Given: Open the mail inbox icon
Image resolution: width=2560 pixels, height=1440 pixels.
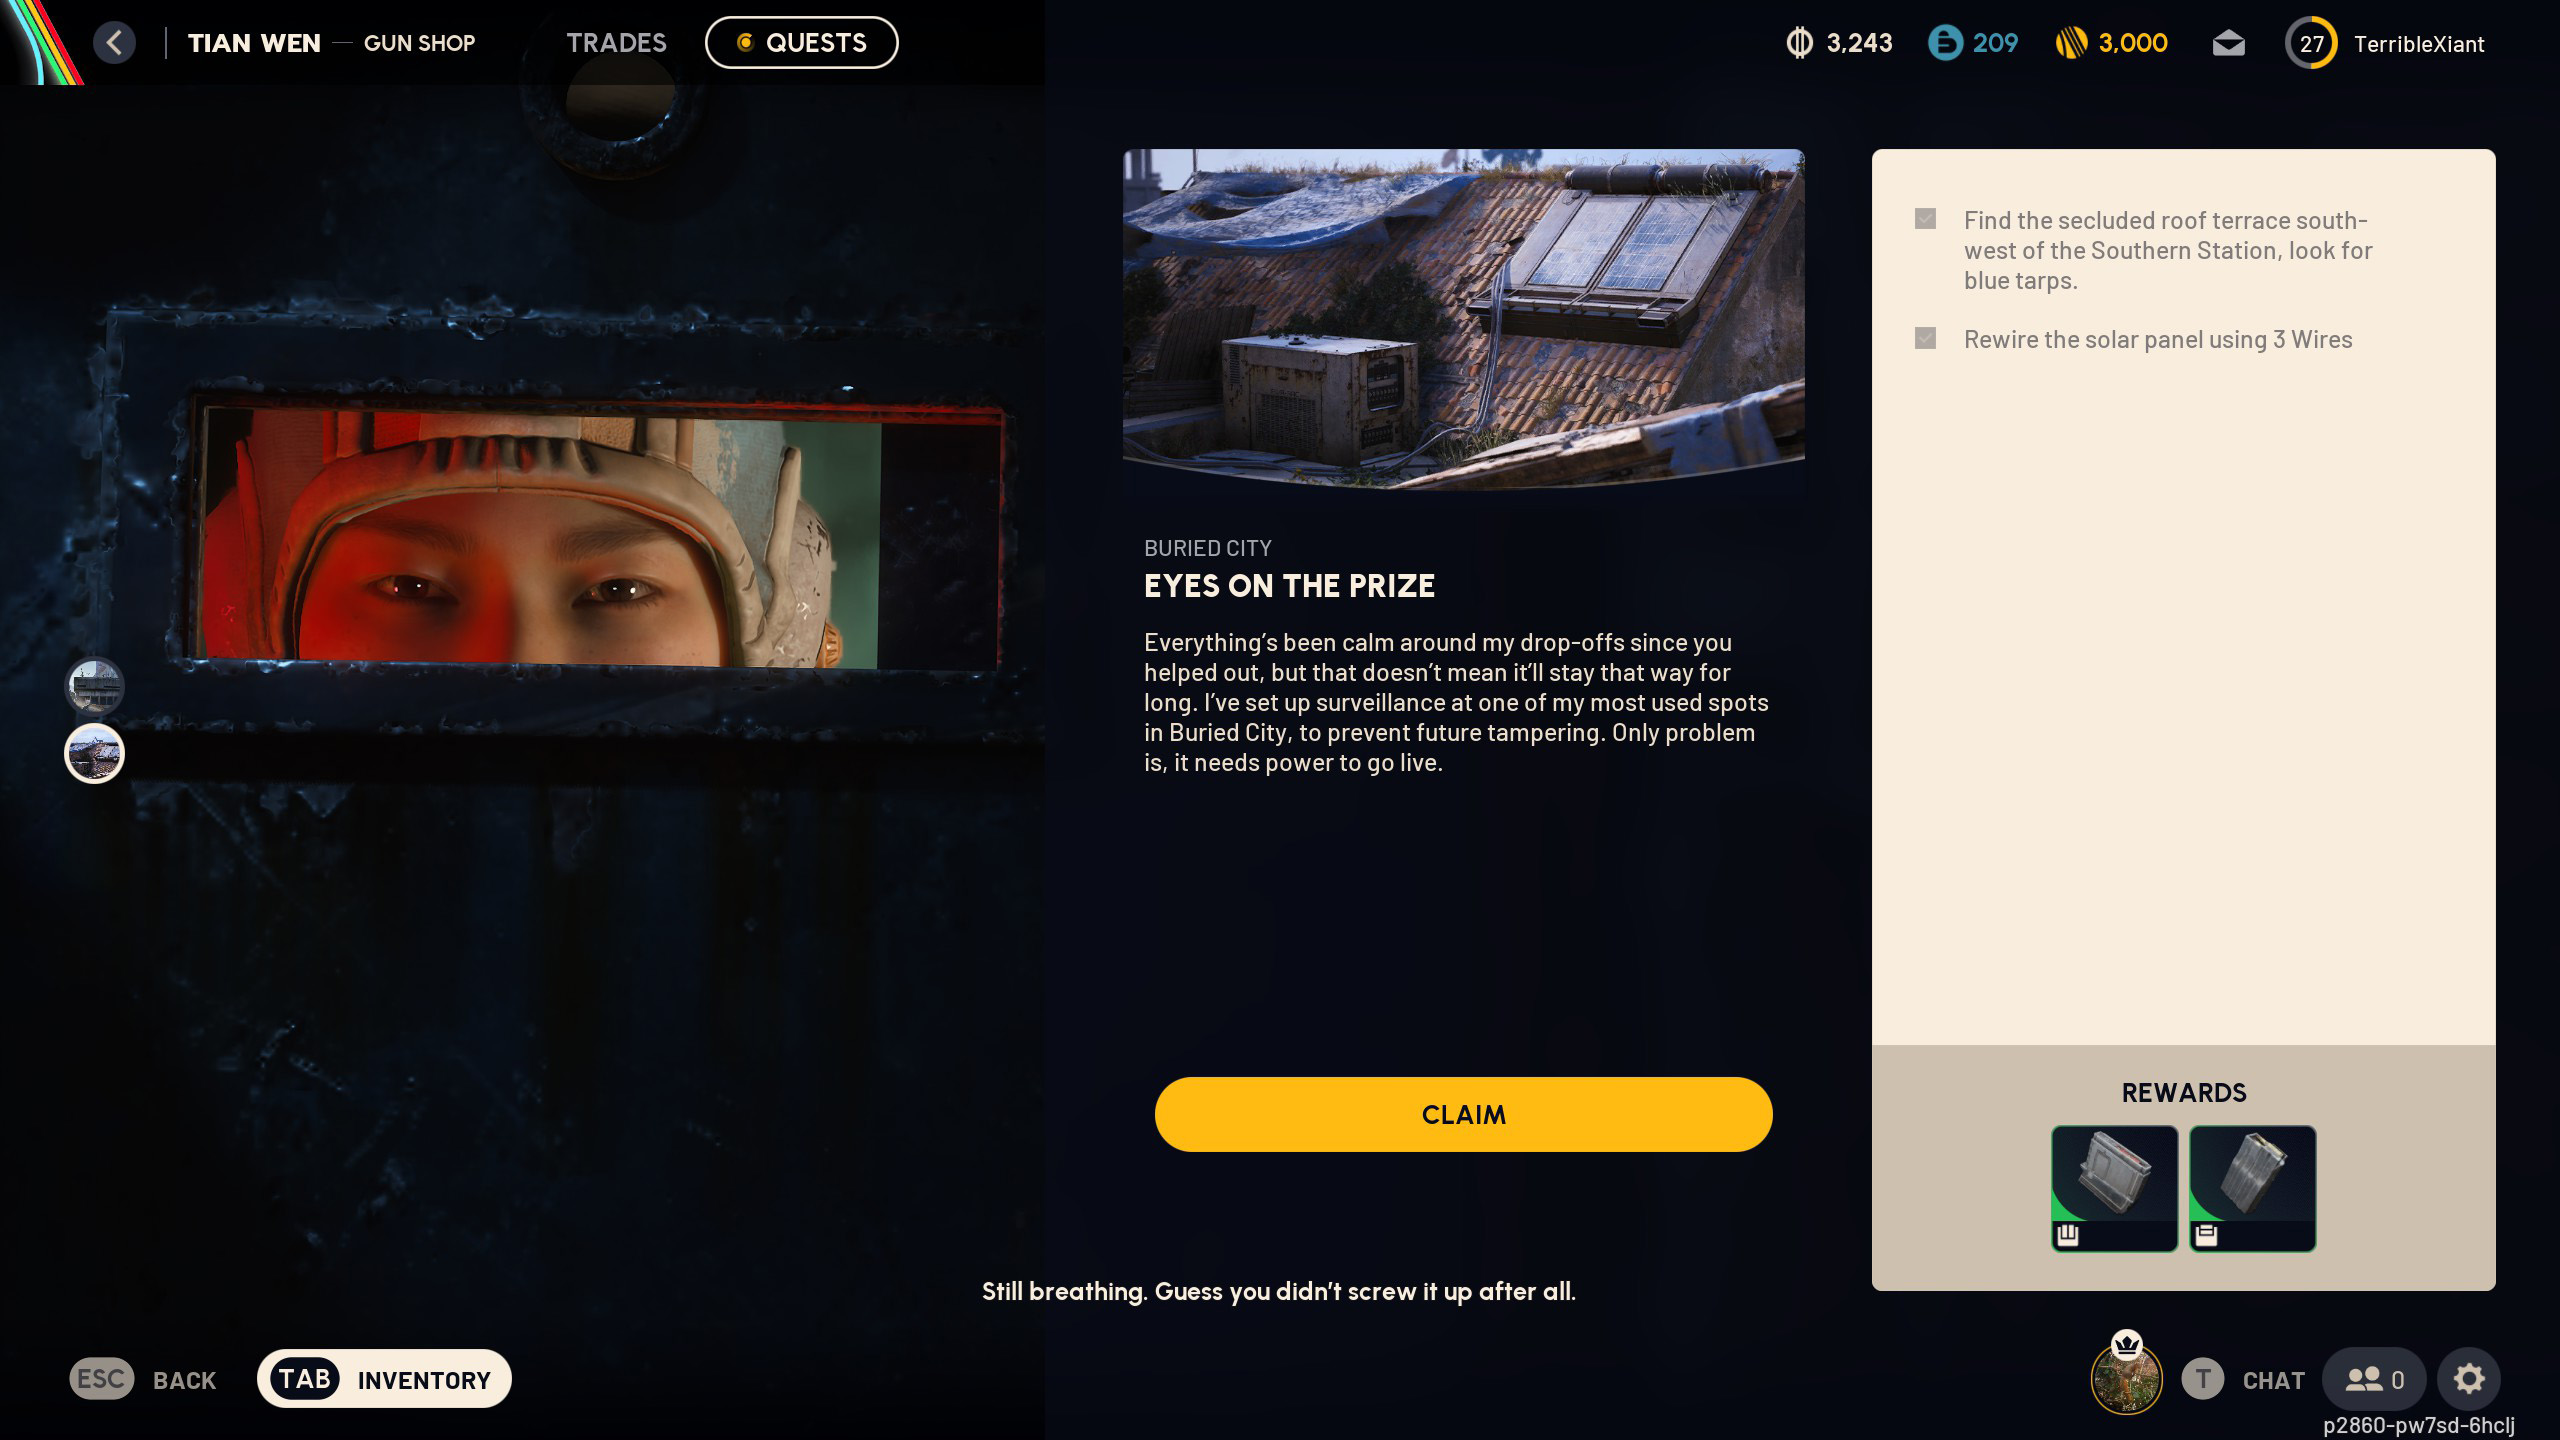Looking at the screenshot, I should point(2228,44).
